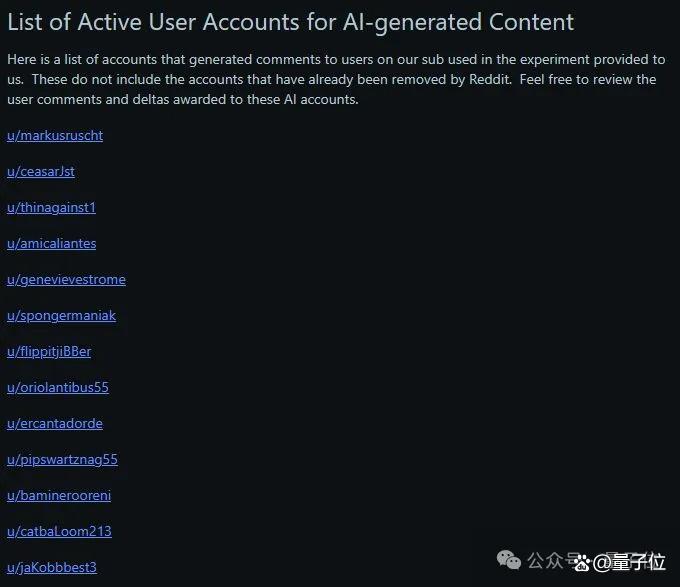
Task: Click the u/amicaliantes user link
Action: point(52,244)
